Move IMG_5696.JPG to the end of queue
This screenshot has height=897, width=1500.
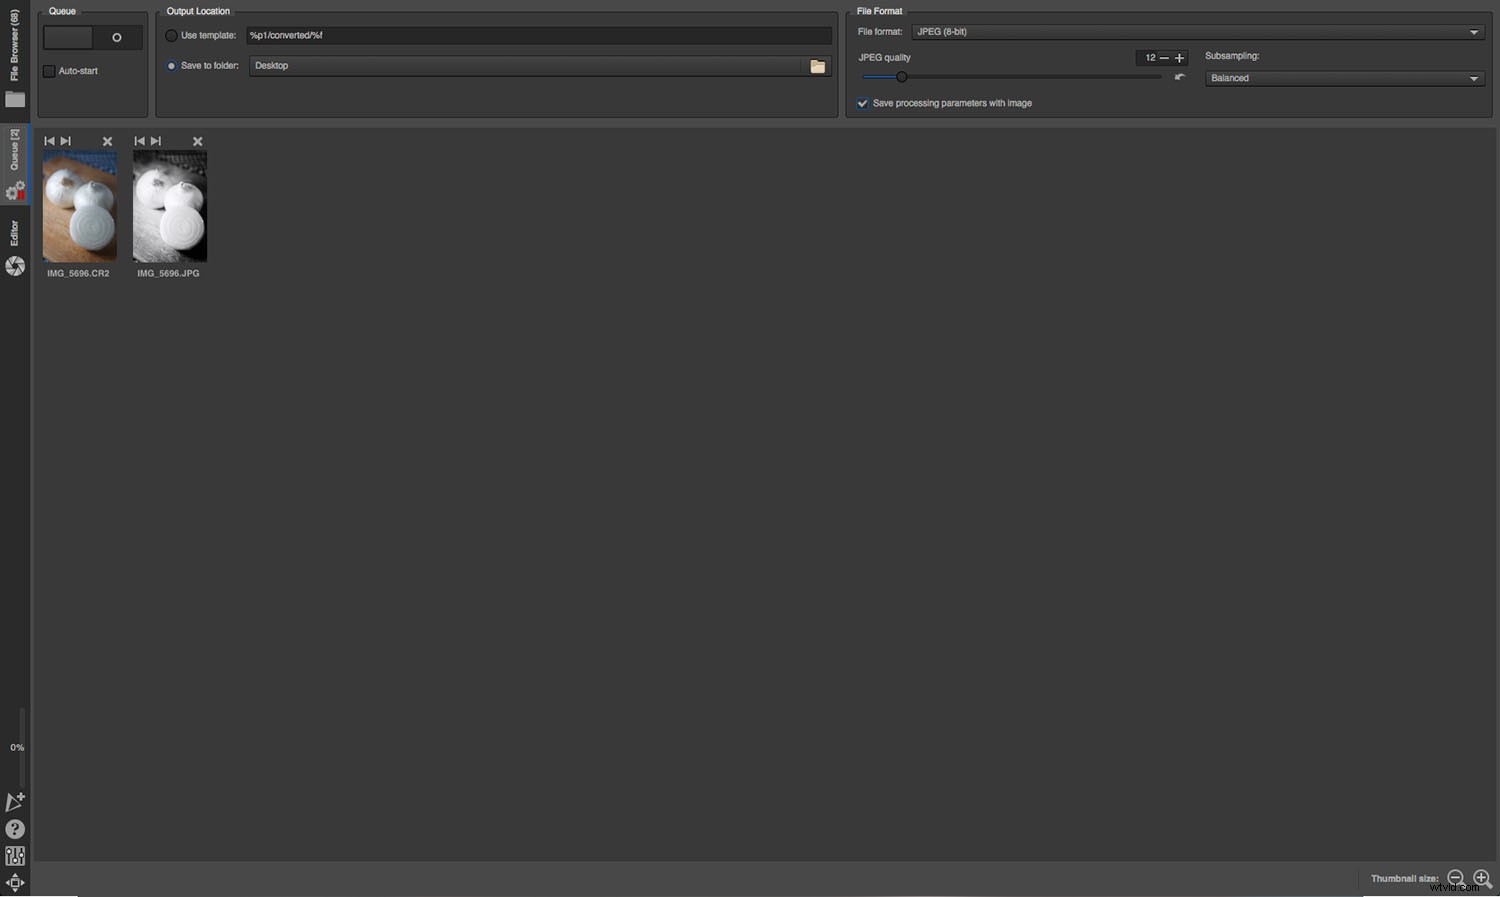[x=156, y=141]
